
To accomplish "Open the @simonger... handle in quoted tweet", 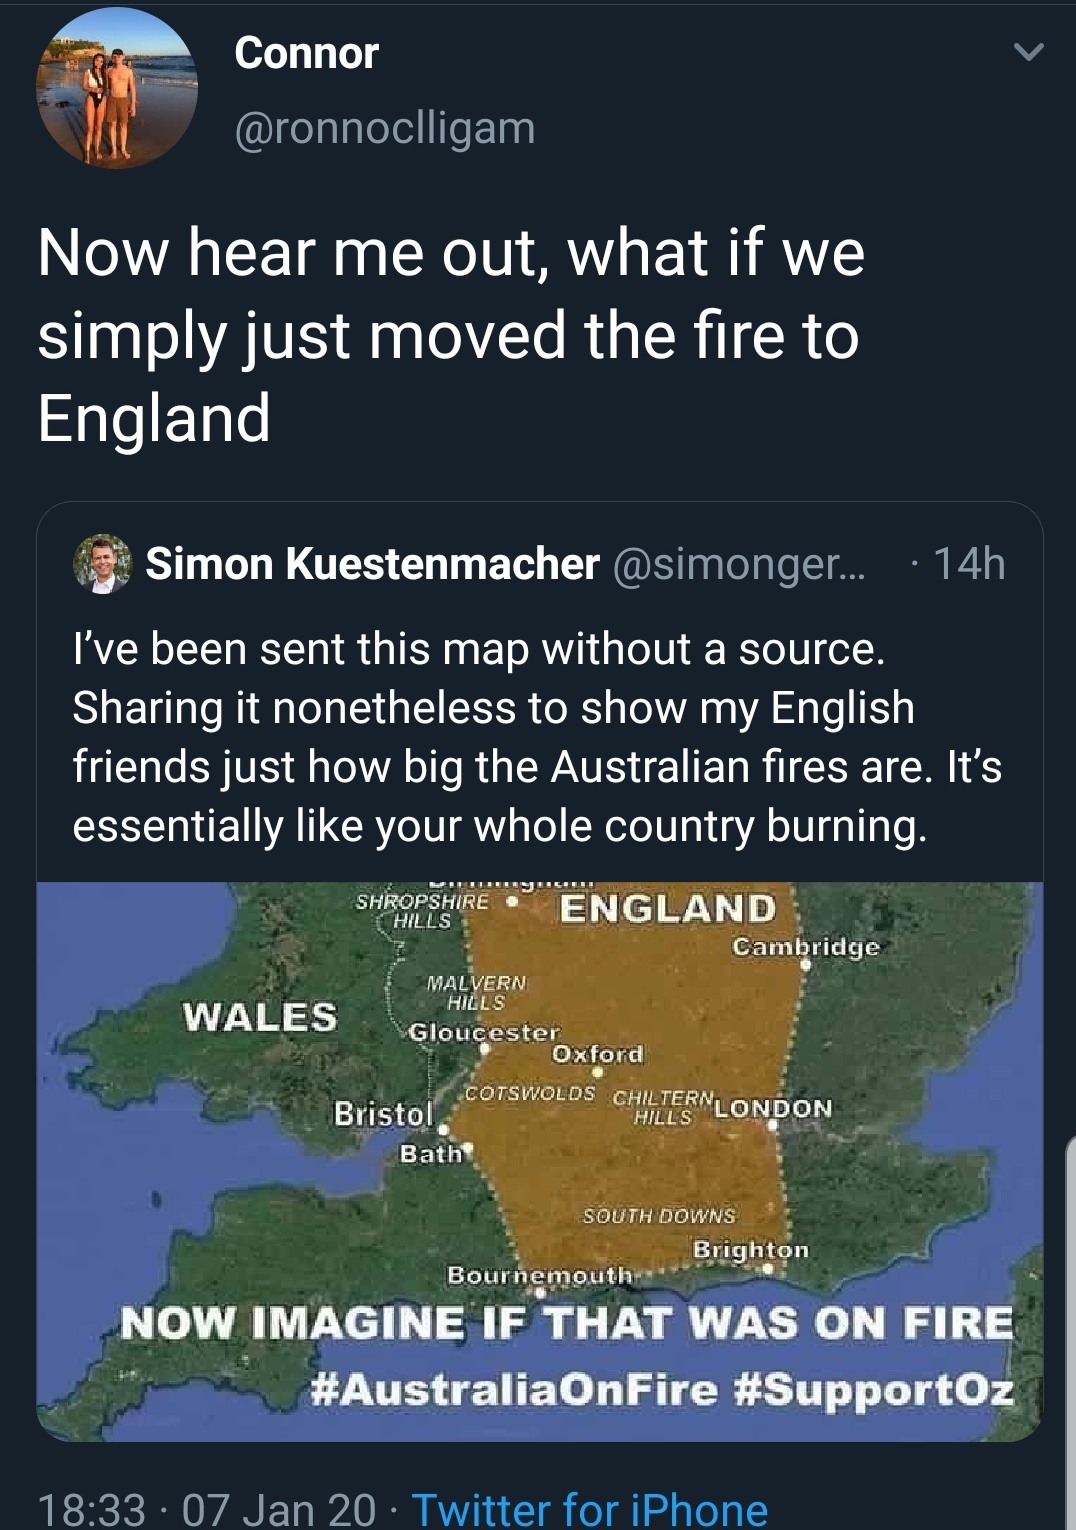I will [x=739, y=564].
